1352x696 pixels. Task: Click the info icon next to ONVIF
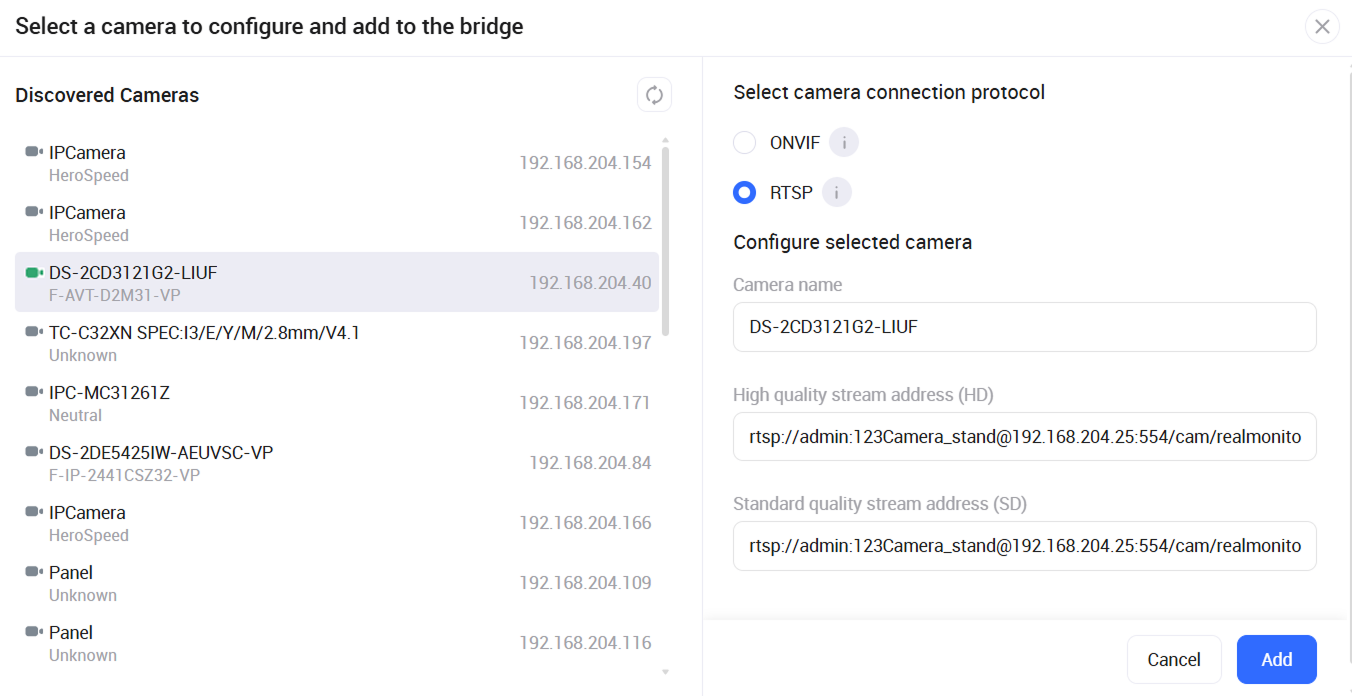tap(844, 143)
